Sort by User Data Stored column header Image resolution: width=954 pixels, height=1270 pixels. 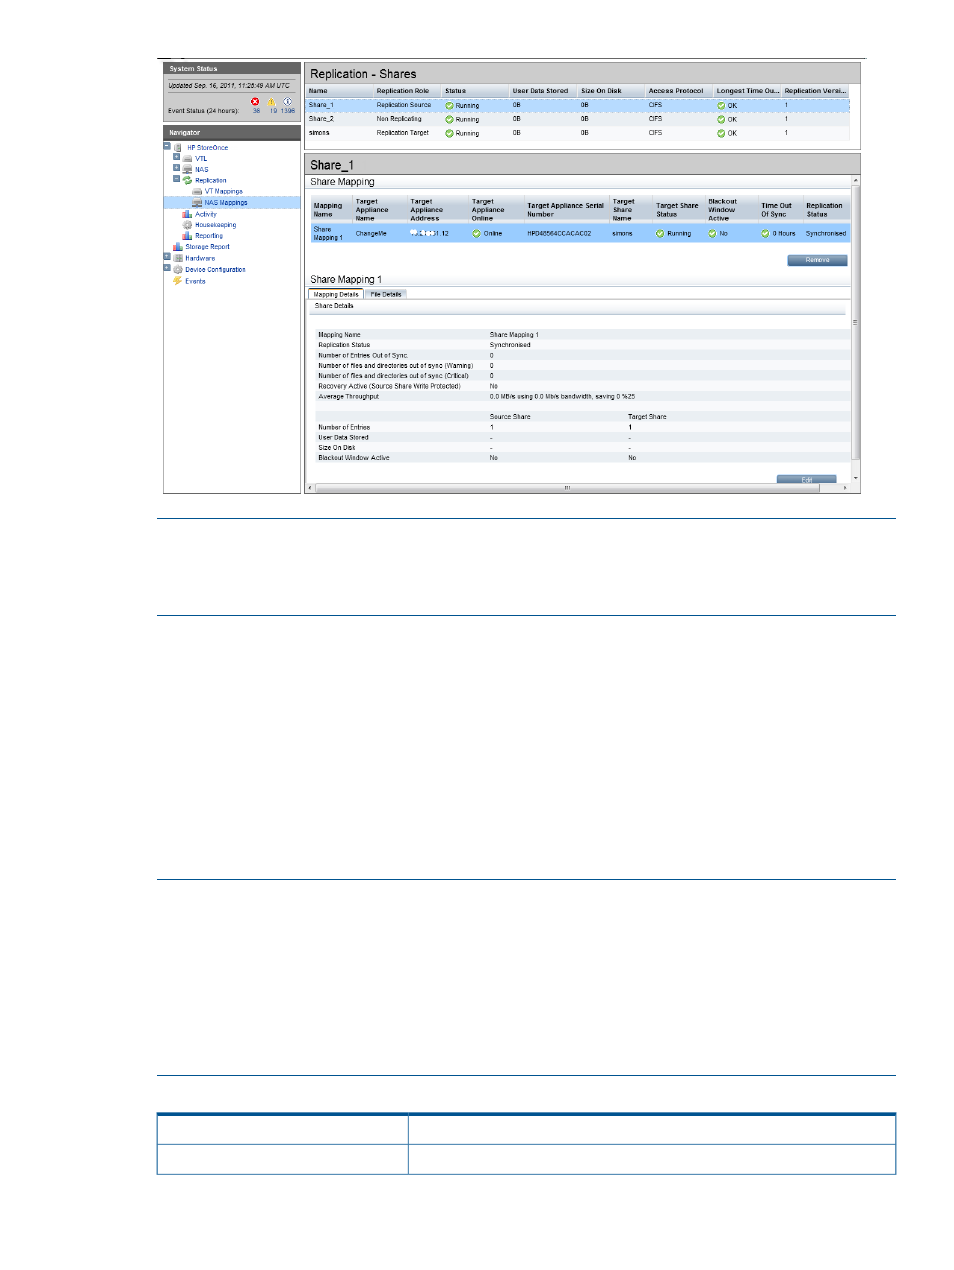(543, 91)
